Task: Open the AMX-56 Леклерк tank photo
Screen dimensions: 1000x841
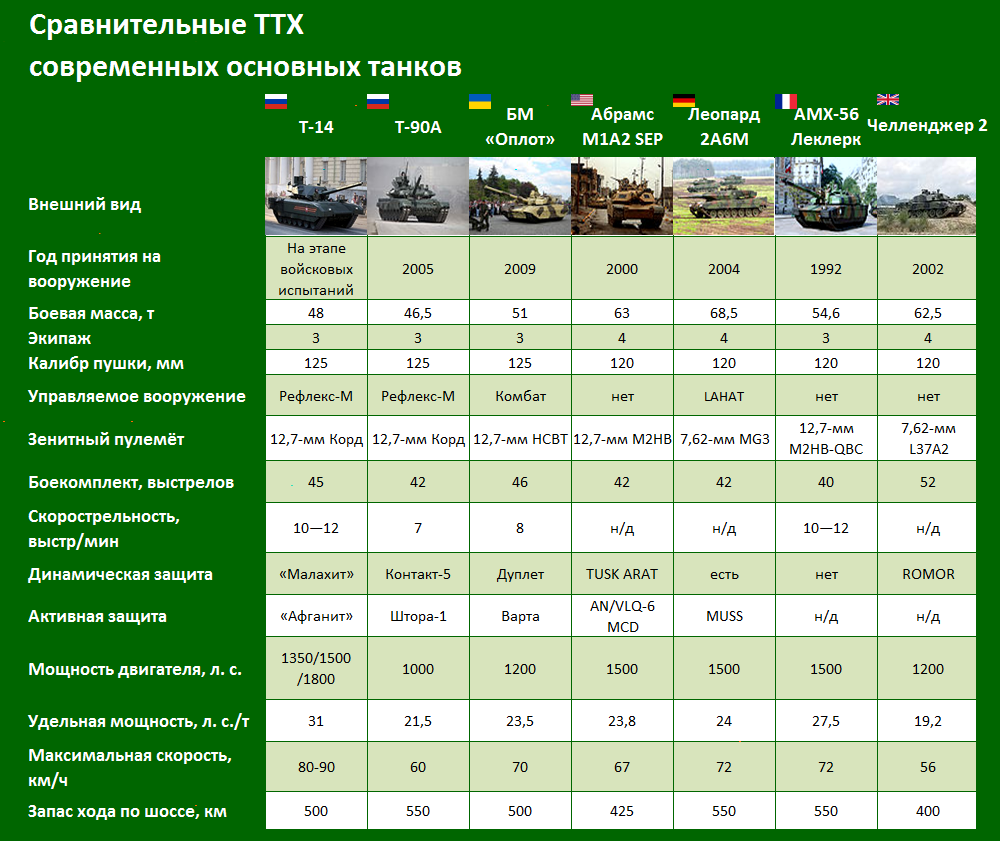Action: coord(826,196)
